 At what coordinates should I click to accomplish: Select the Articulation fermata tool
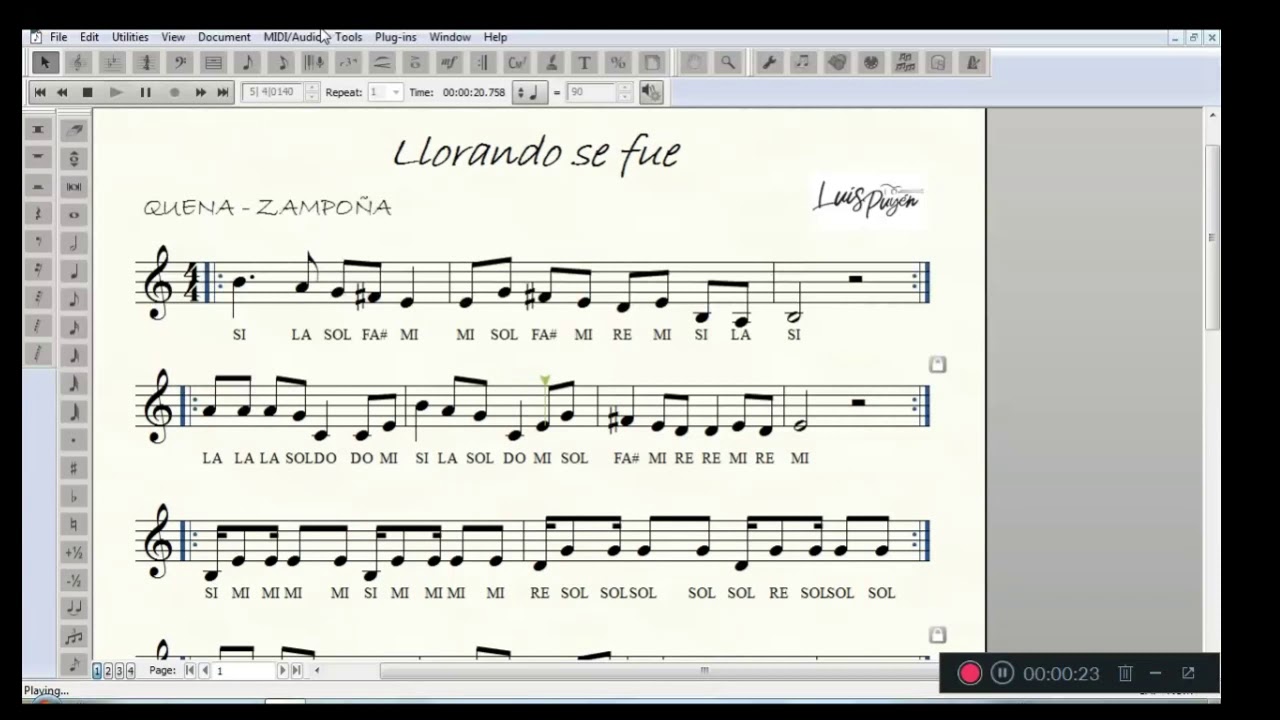[x=415, y=63]
